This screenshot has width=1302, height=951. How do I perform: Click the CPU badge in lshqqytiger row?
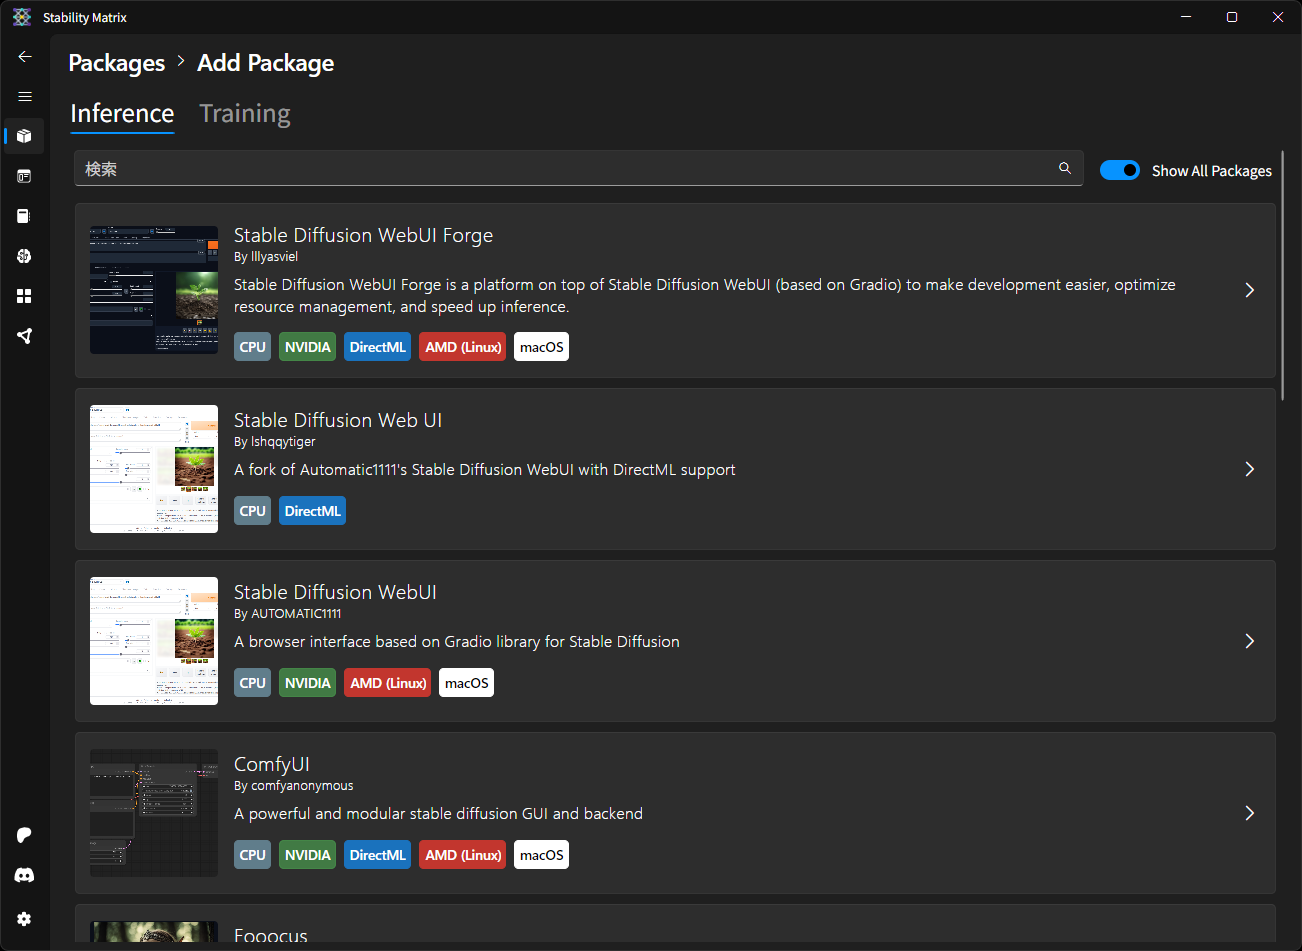click(x=253, y=511)
